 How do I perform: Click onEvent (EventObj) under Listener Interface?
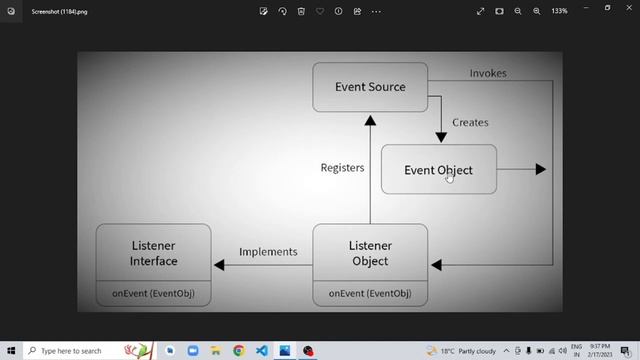tap(153, 293)
